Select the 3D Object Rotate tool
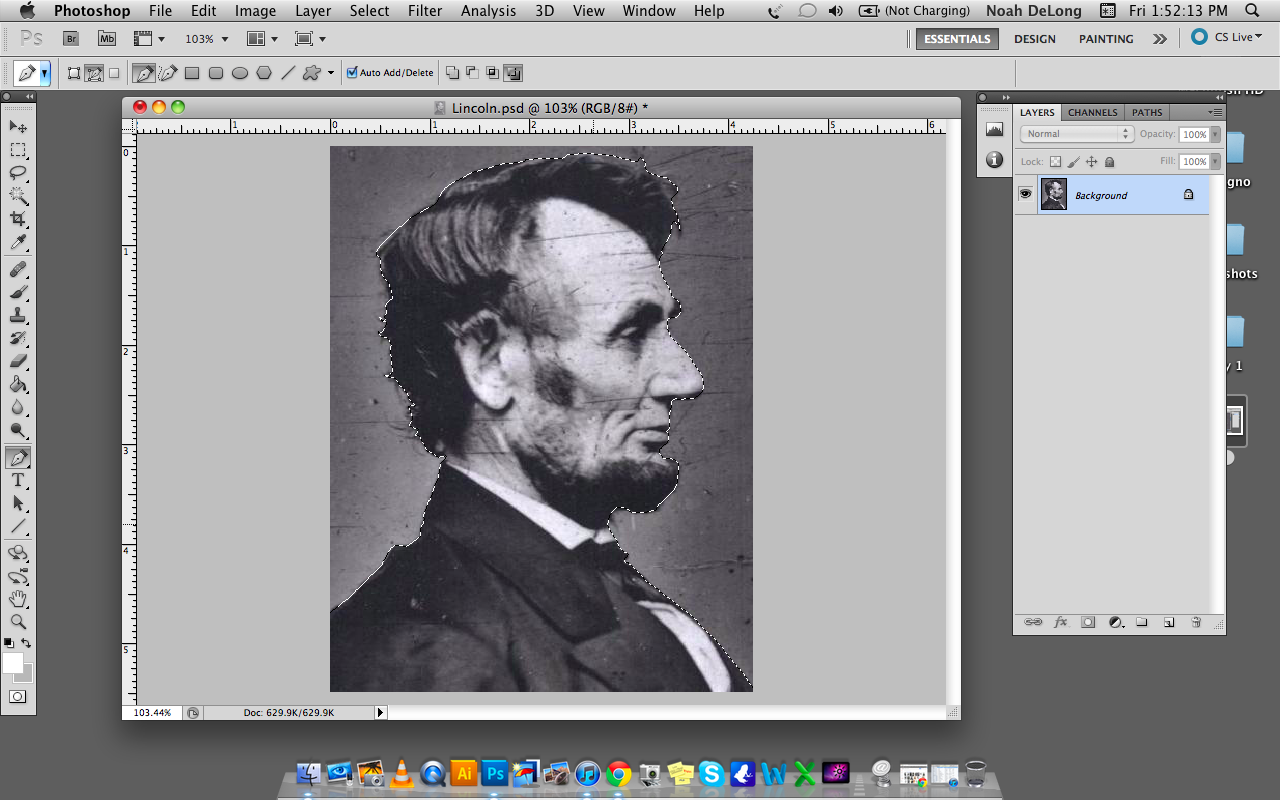Image resolution: width=1280 pixels, height=800 pixels. coord(18,554)
